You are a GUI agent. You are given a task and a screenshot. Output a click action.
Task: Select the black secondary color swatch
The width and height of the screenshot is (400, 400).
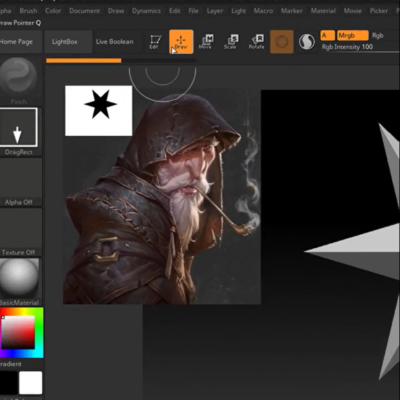tap(8, 383)
